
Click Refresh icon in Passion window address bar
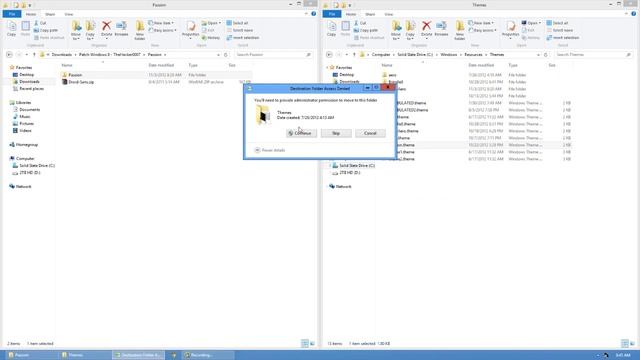click(x=226, y=55)
